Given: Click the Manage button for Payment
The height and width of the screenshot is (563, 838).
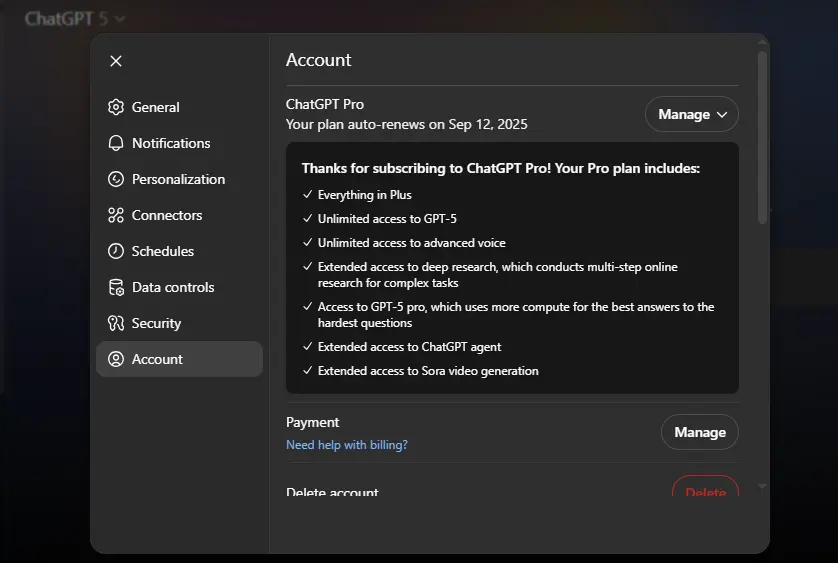Looking at the screenshot, I should point(700,432).
